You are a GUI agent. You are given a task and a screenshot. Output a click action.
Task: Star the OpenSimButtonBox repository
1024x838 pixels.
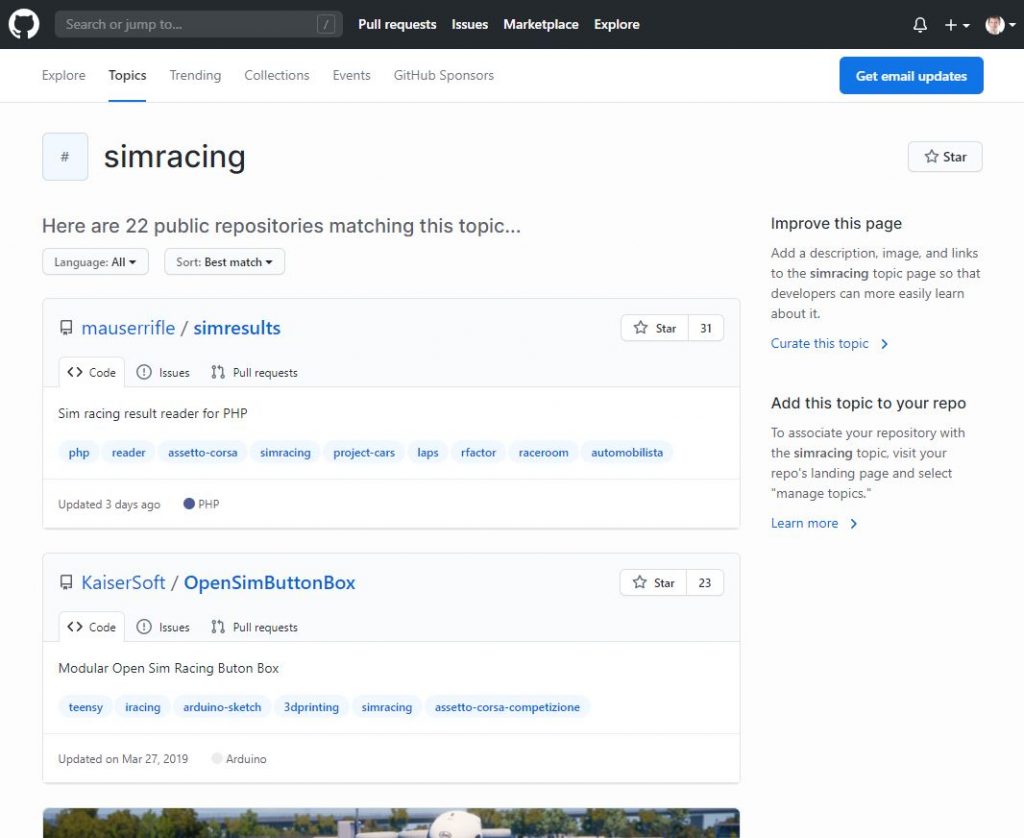tap(653, 583)
